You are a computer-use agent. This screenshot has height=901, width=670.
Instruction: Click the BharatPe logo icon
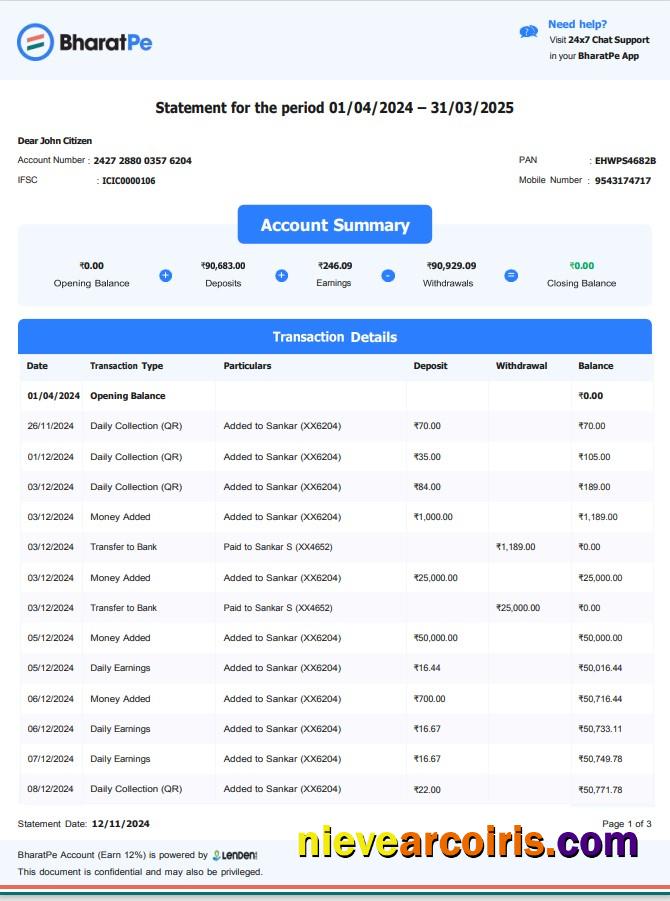tap(35, 42)
